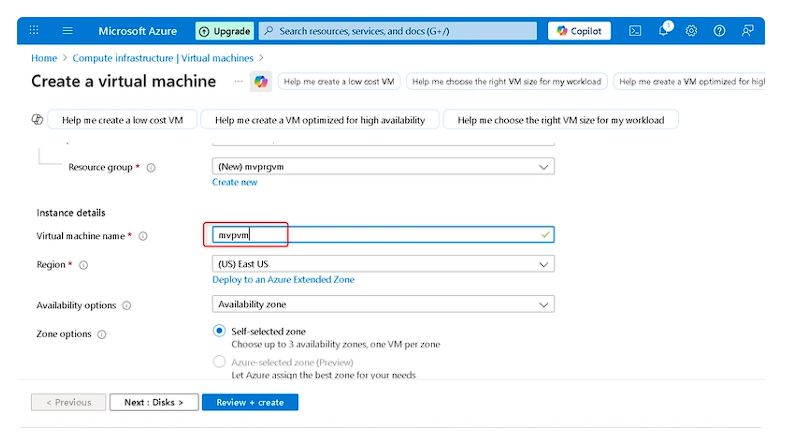
Task: Click the Virtual machine name text field
Action: pos(380,234)
